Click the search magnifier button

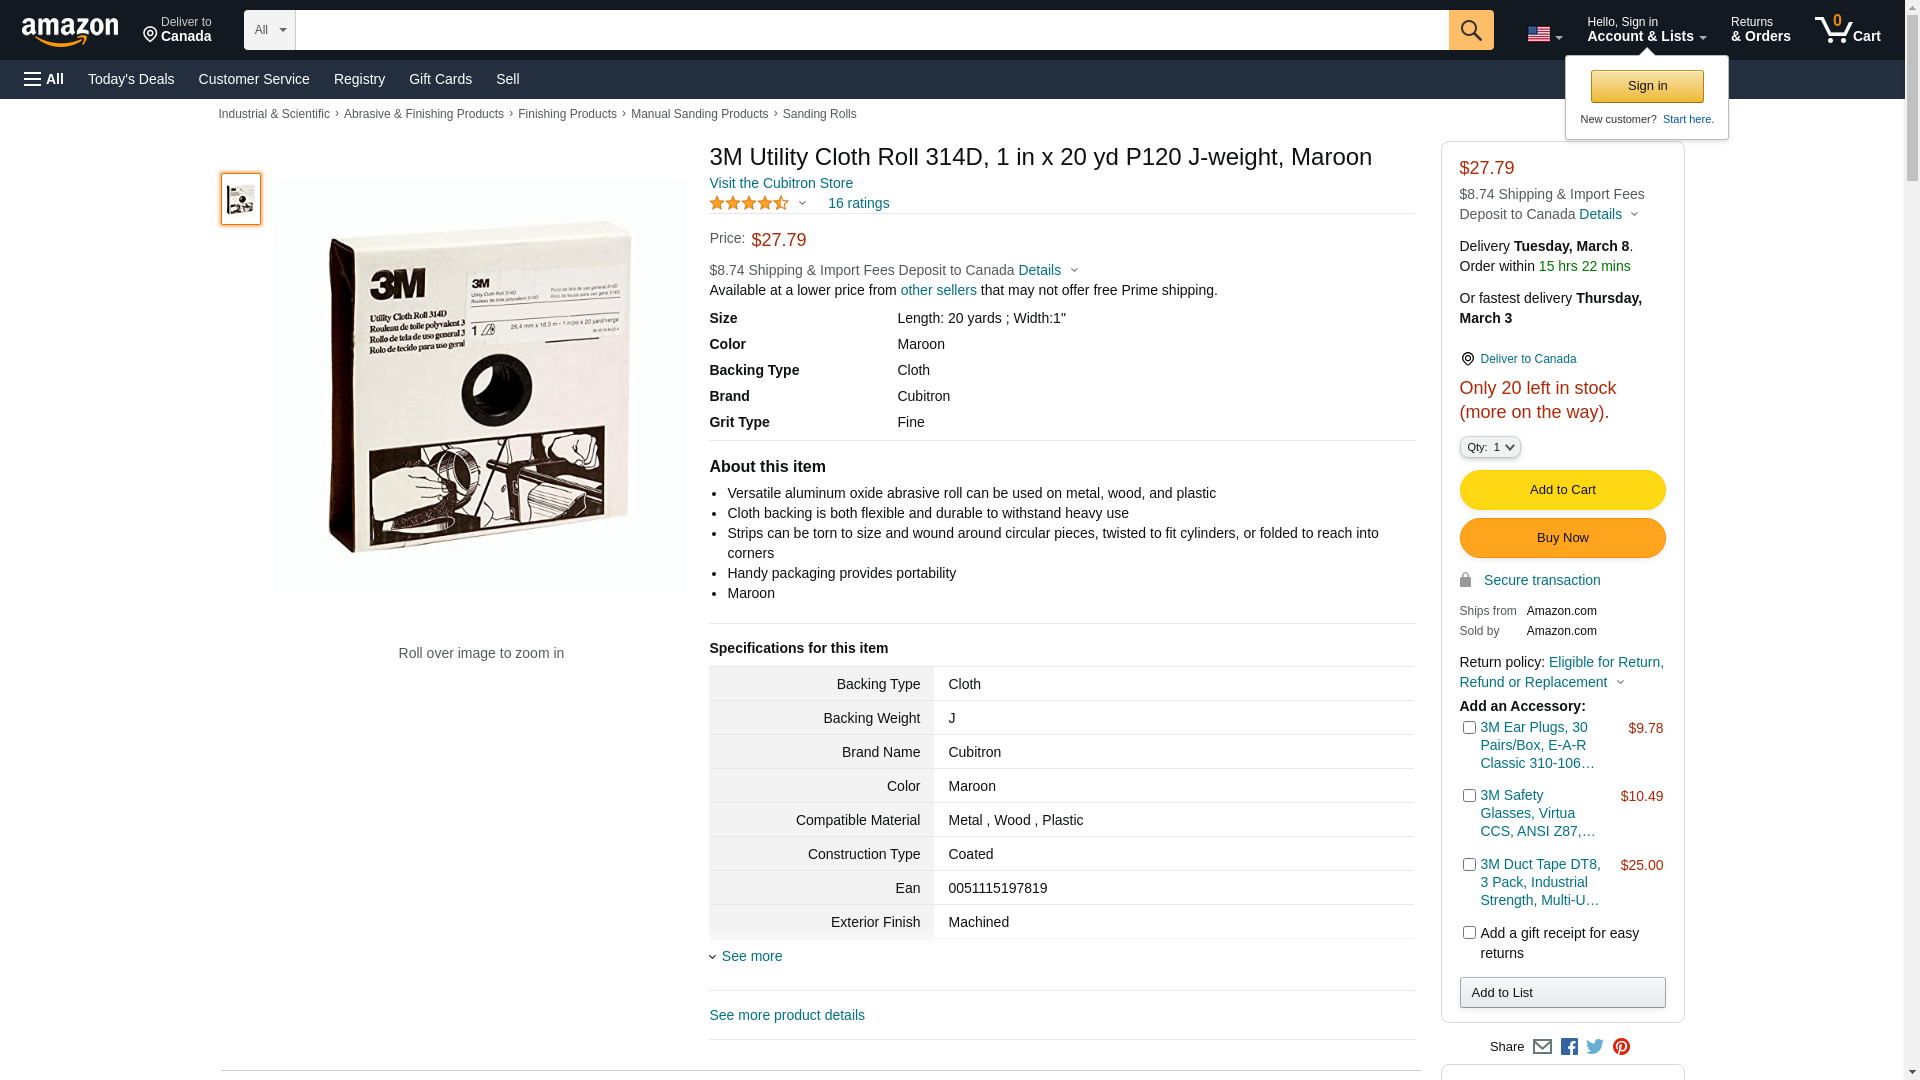click(1470, 30)
